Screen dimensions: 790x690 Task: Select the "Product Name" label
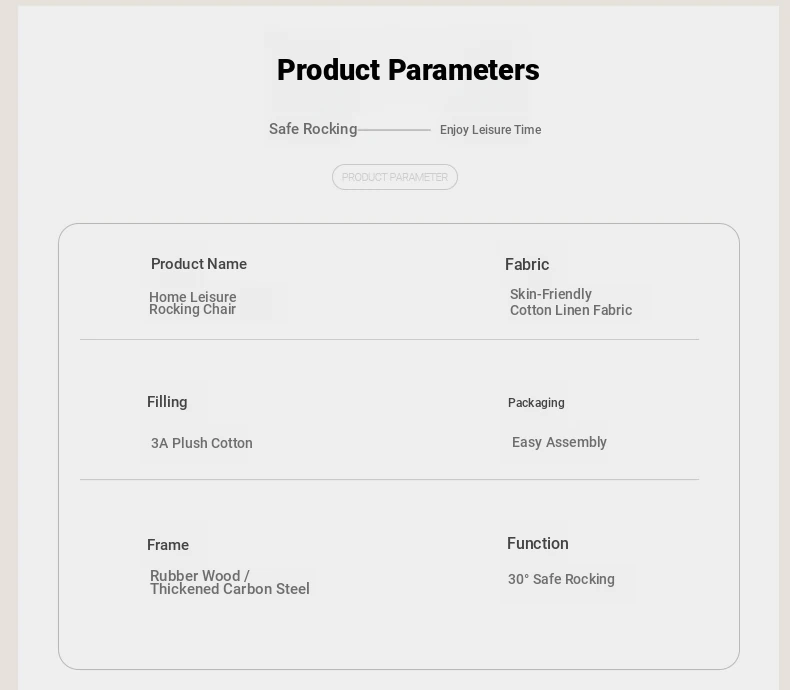199,264
